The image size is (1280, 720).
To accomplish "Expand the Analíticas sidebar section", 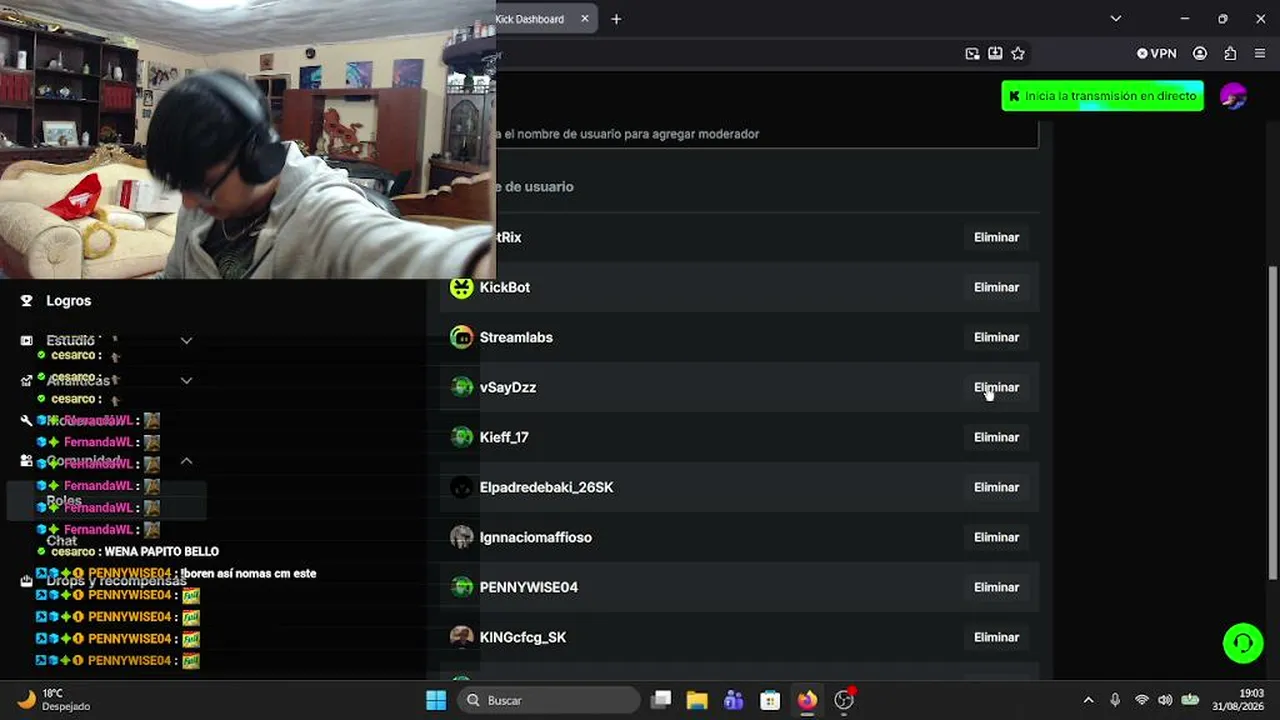I will point(186,381).
